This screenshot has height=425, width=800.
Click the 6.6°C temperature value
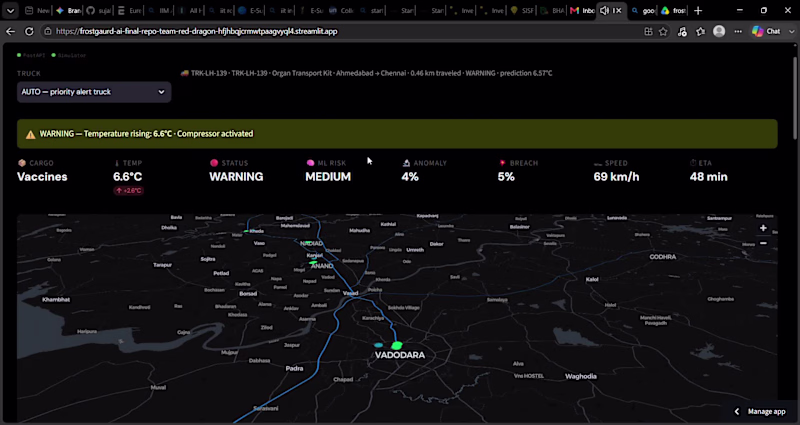point(128,177)
